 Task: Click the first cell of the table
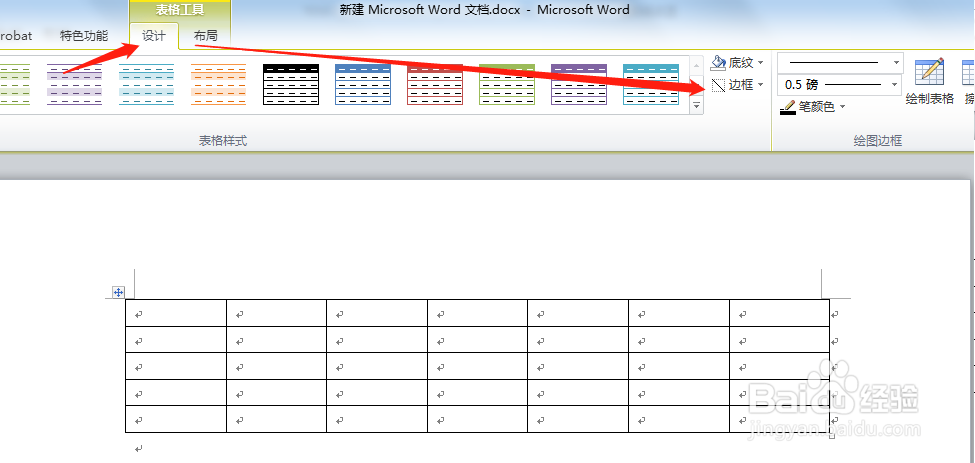click(x=176, y=313)
